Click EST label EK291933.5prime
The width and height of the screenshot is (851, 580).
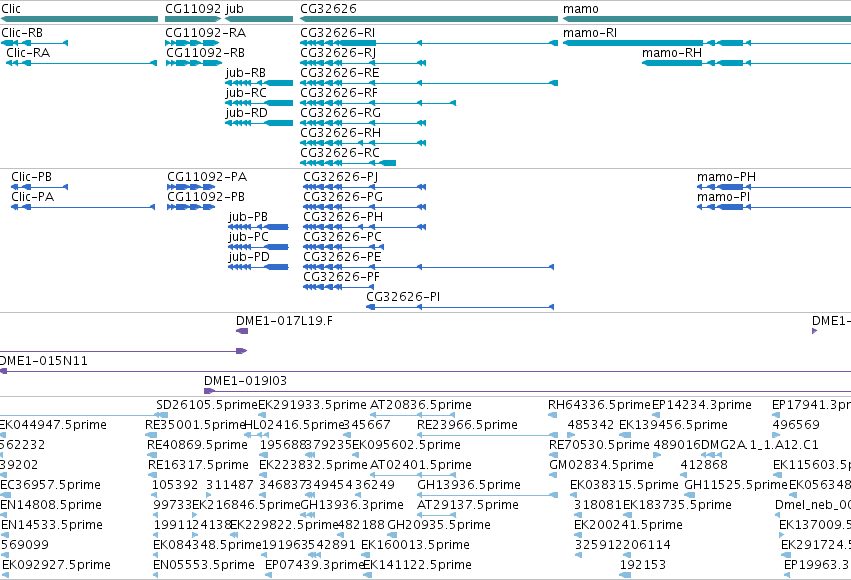tap(313, 405)
